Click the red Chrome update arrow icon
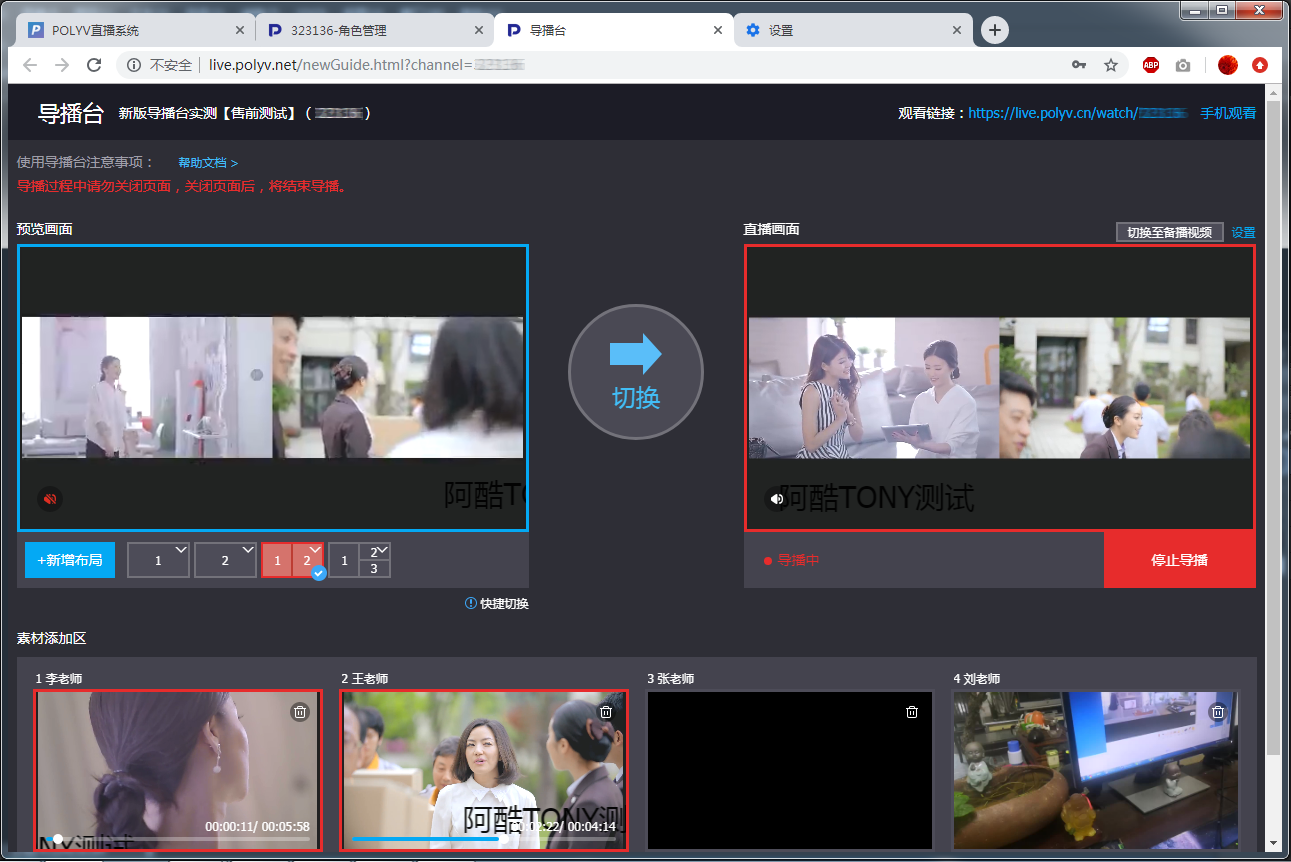 tap(1260, 65)
